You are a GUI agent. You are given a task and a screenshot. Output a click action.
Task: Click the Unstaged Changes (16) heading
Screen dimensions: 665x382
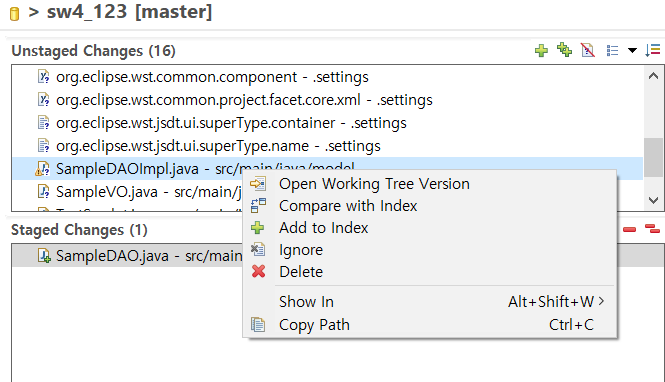93,51
